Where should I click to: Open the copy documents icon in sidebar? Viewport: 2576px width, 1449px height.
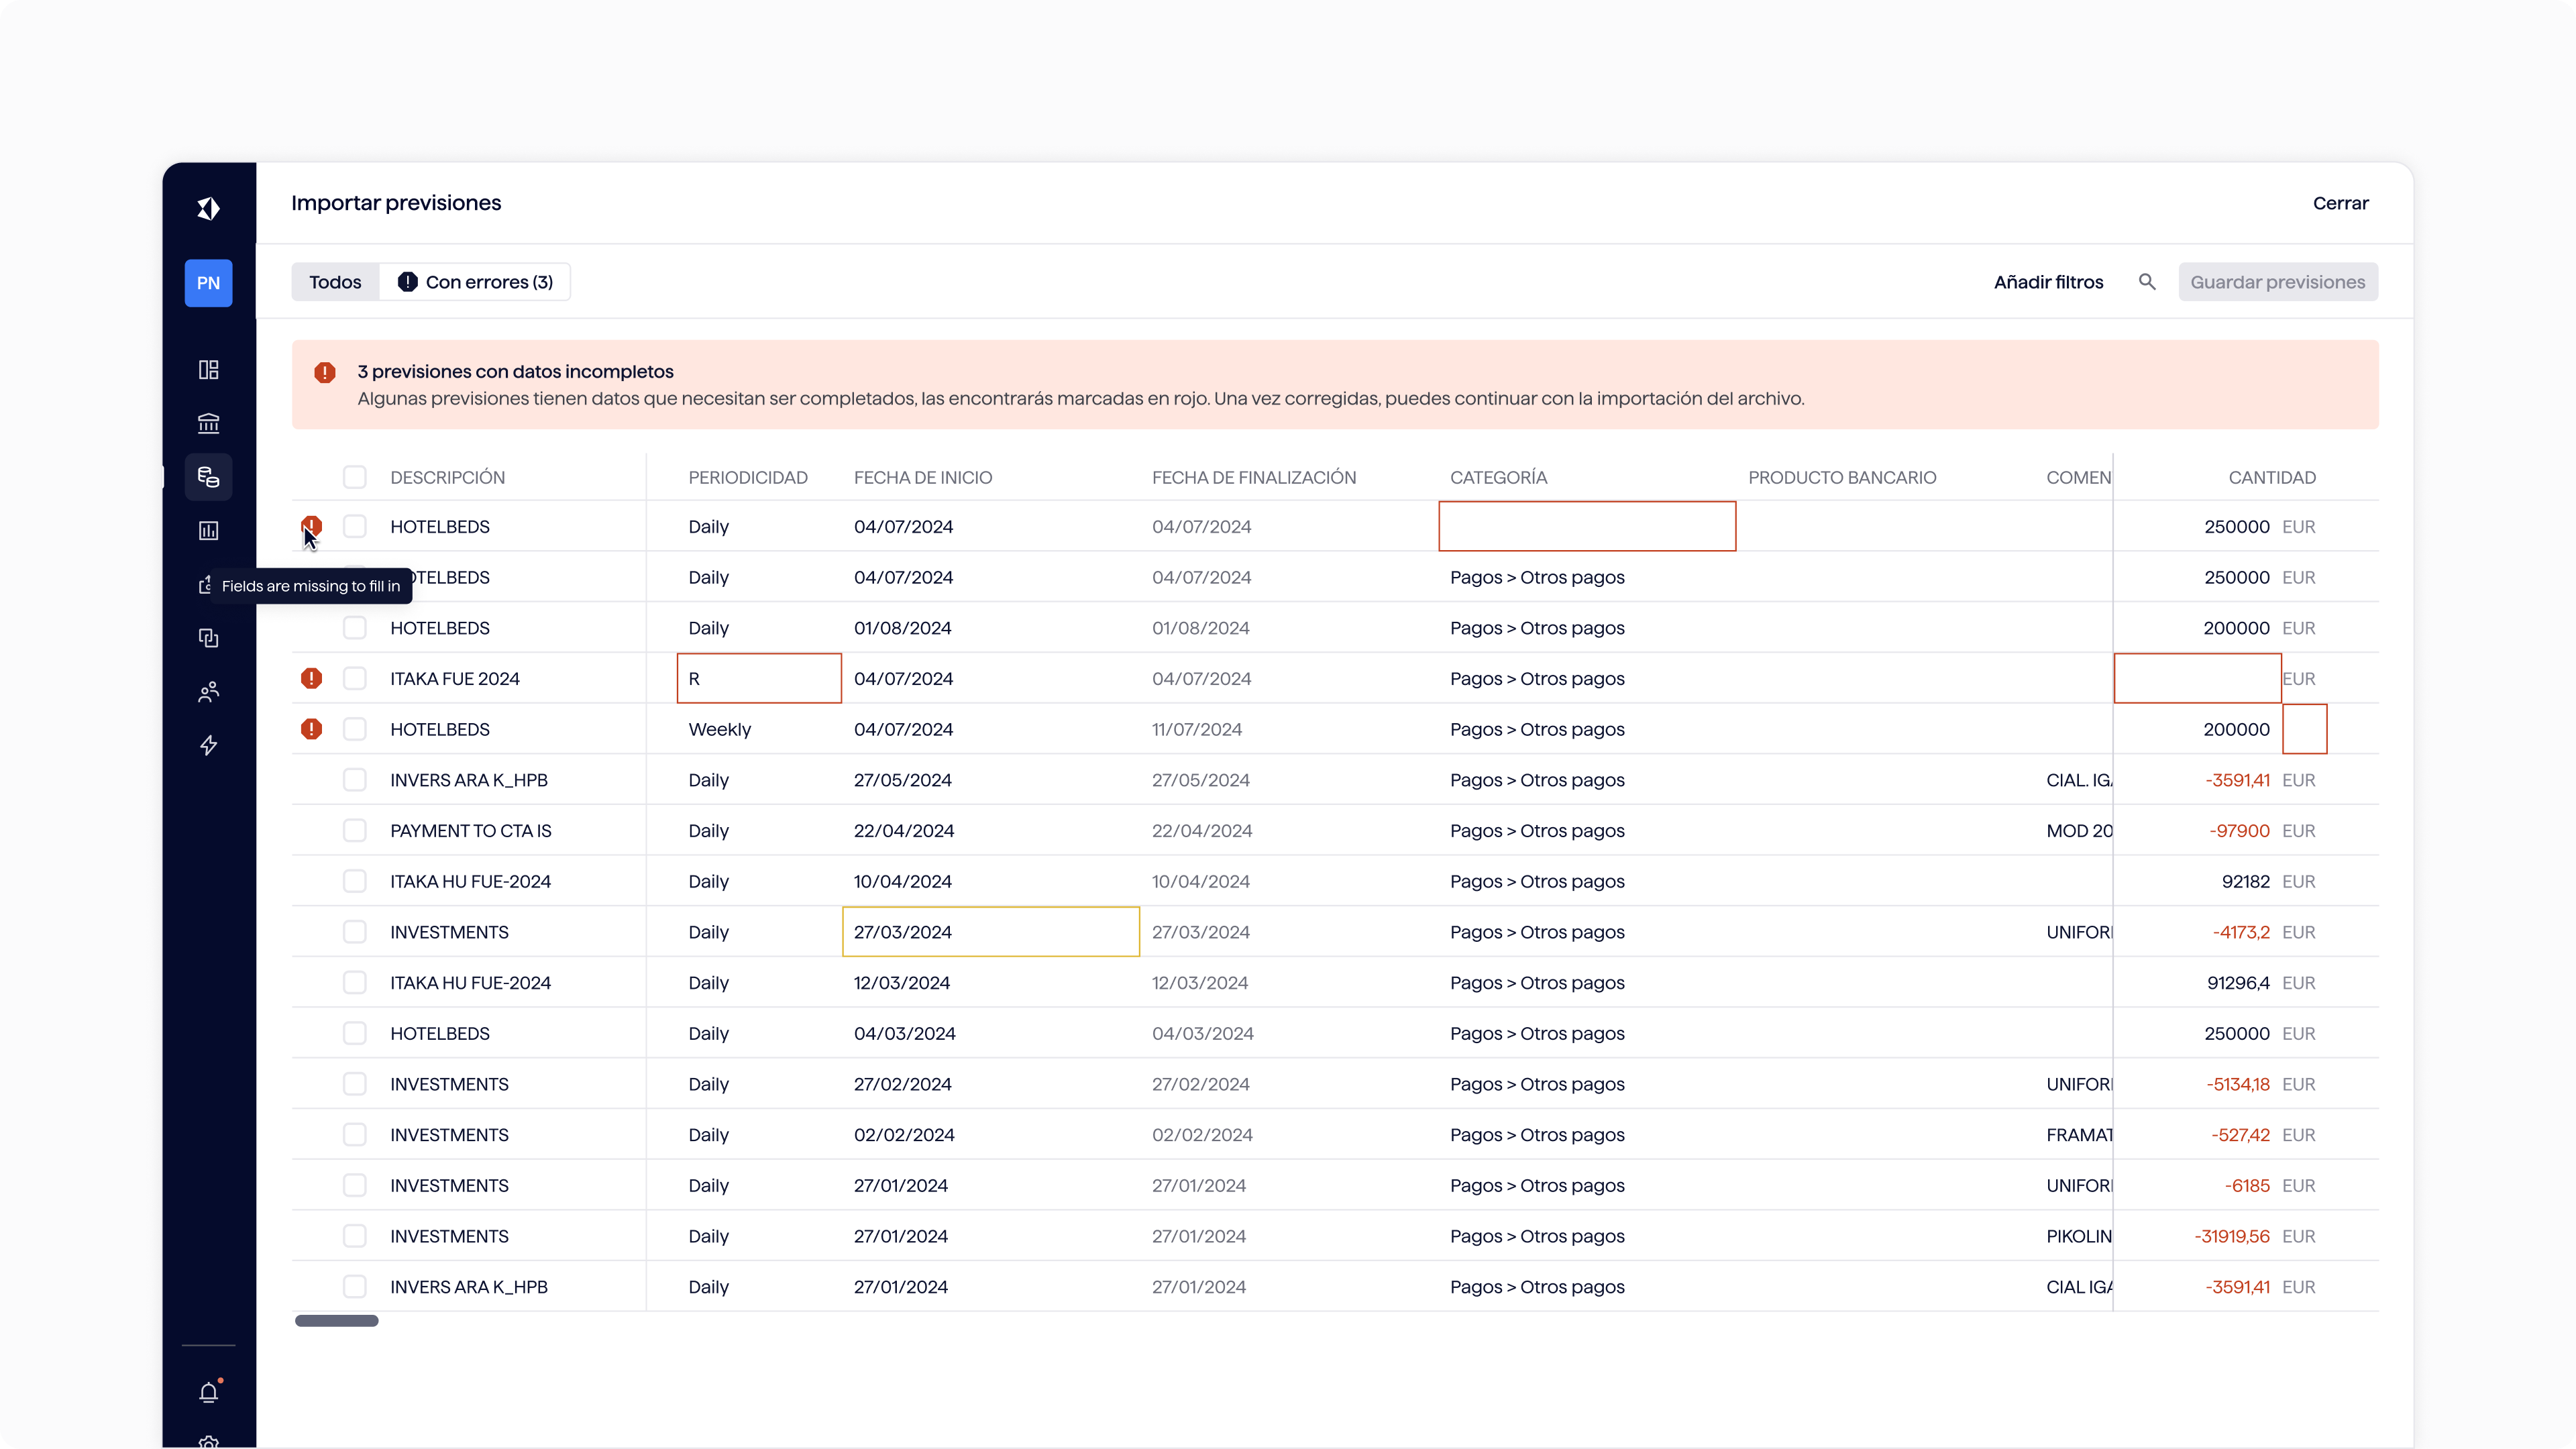pos(208,638)
